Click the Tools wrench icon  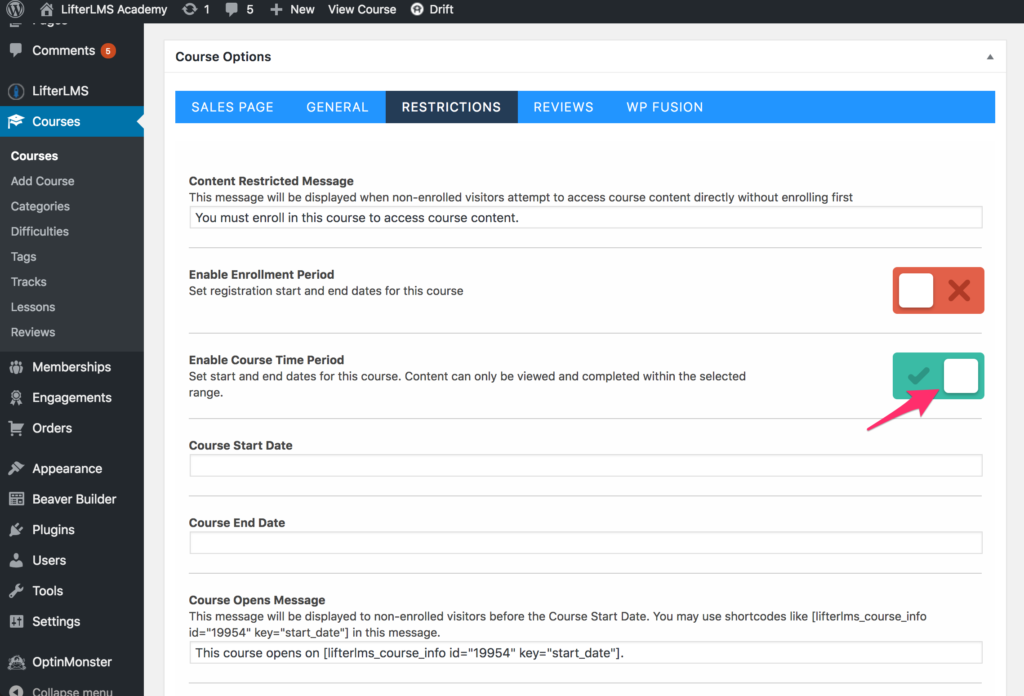(16, 591)
